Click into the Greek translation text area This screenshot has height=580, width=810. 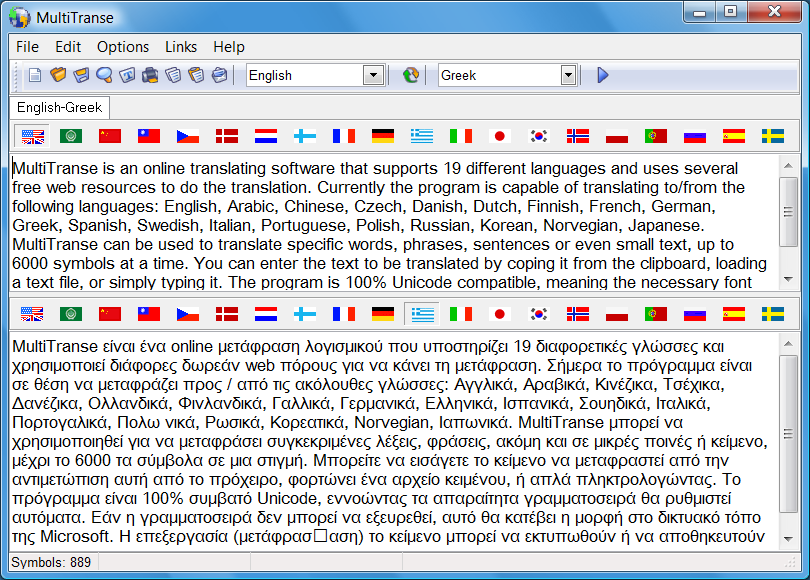(x=394, y=441)
